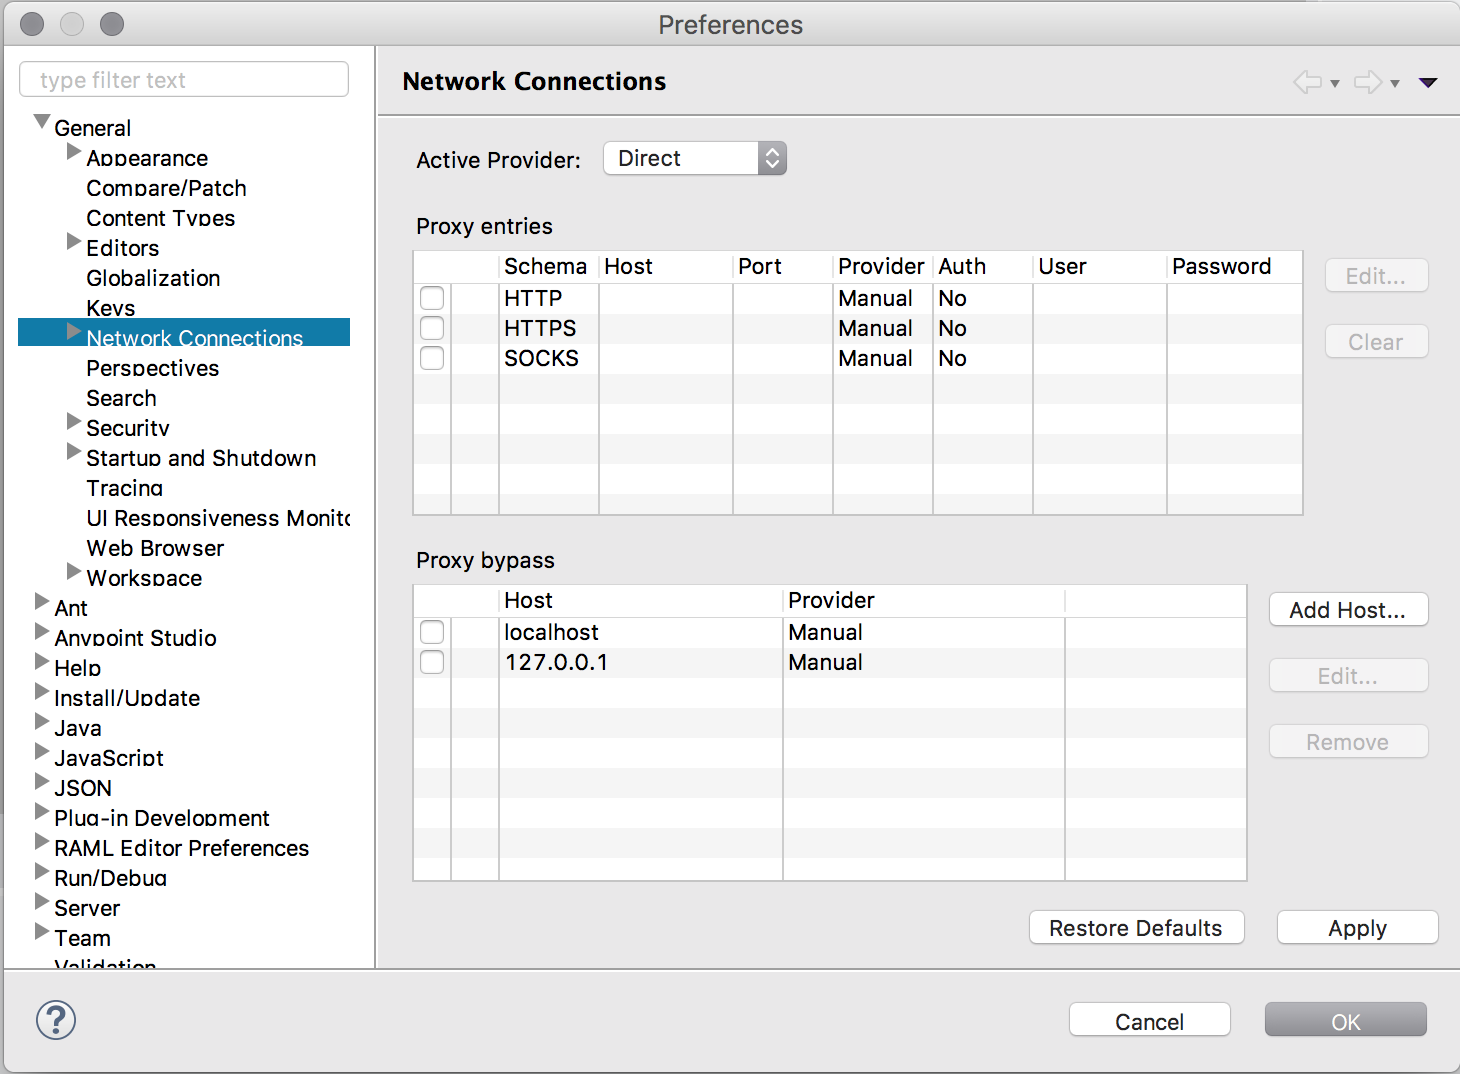
Task: Click the Restore Defaults button
Action: click(1136, 927)
